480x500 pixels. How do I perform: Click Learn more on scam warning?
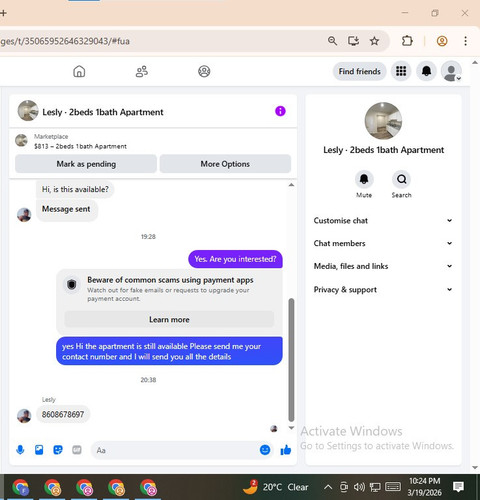(x=169, y=319)
